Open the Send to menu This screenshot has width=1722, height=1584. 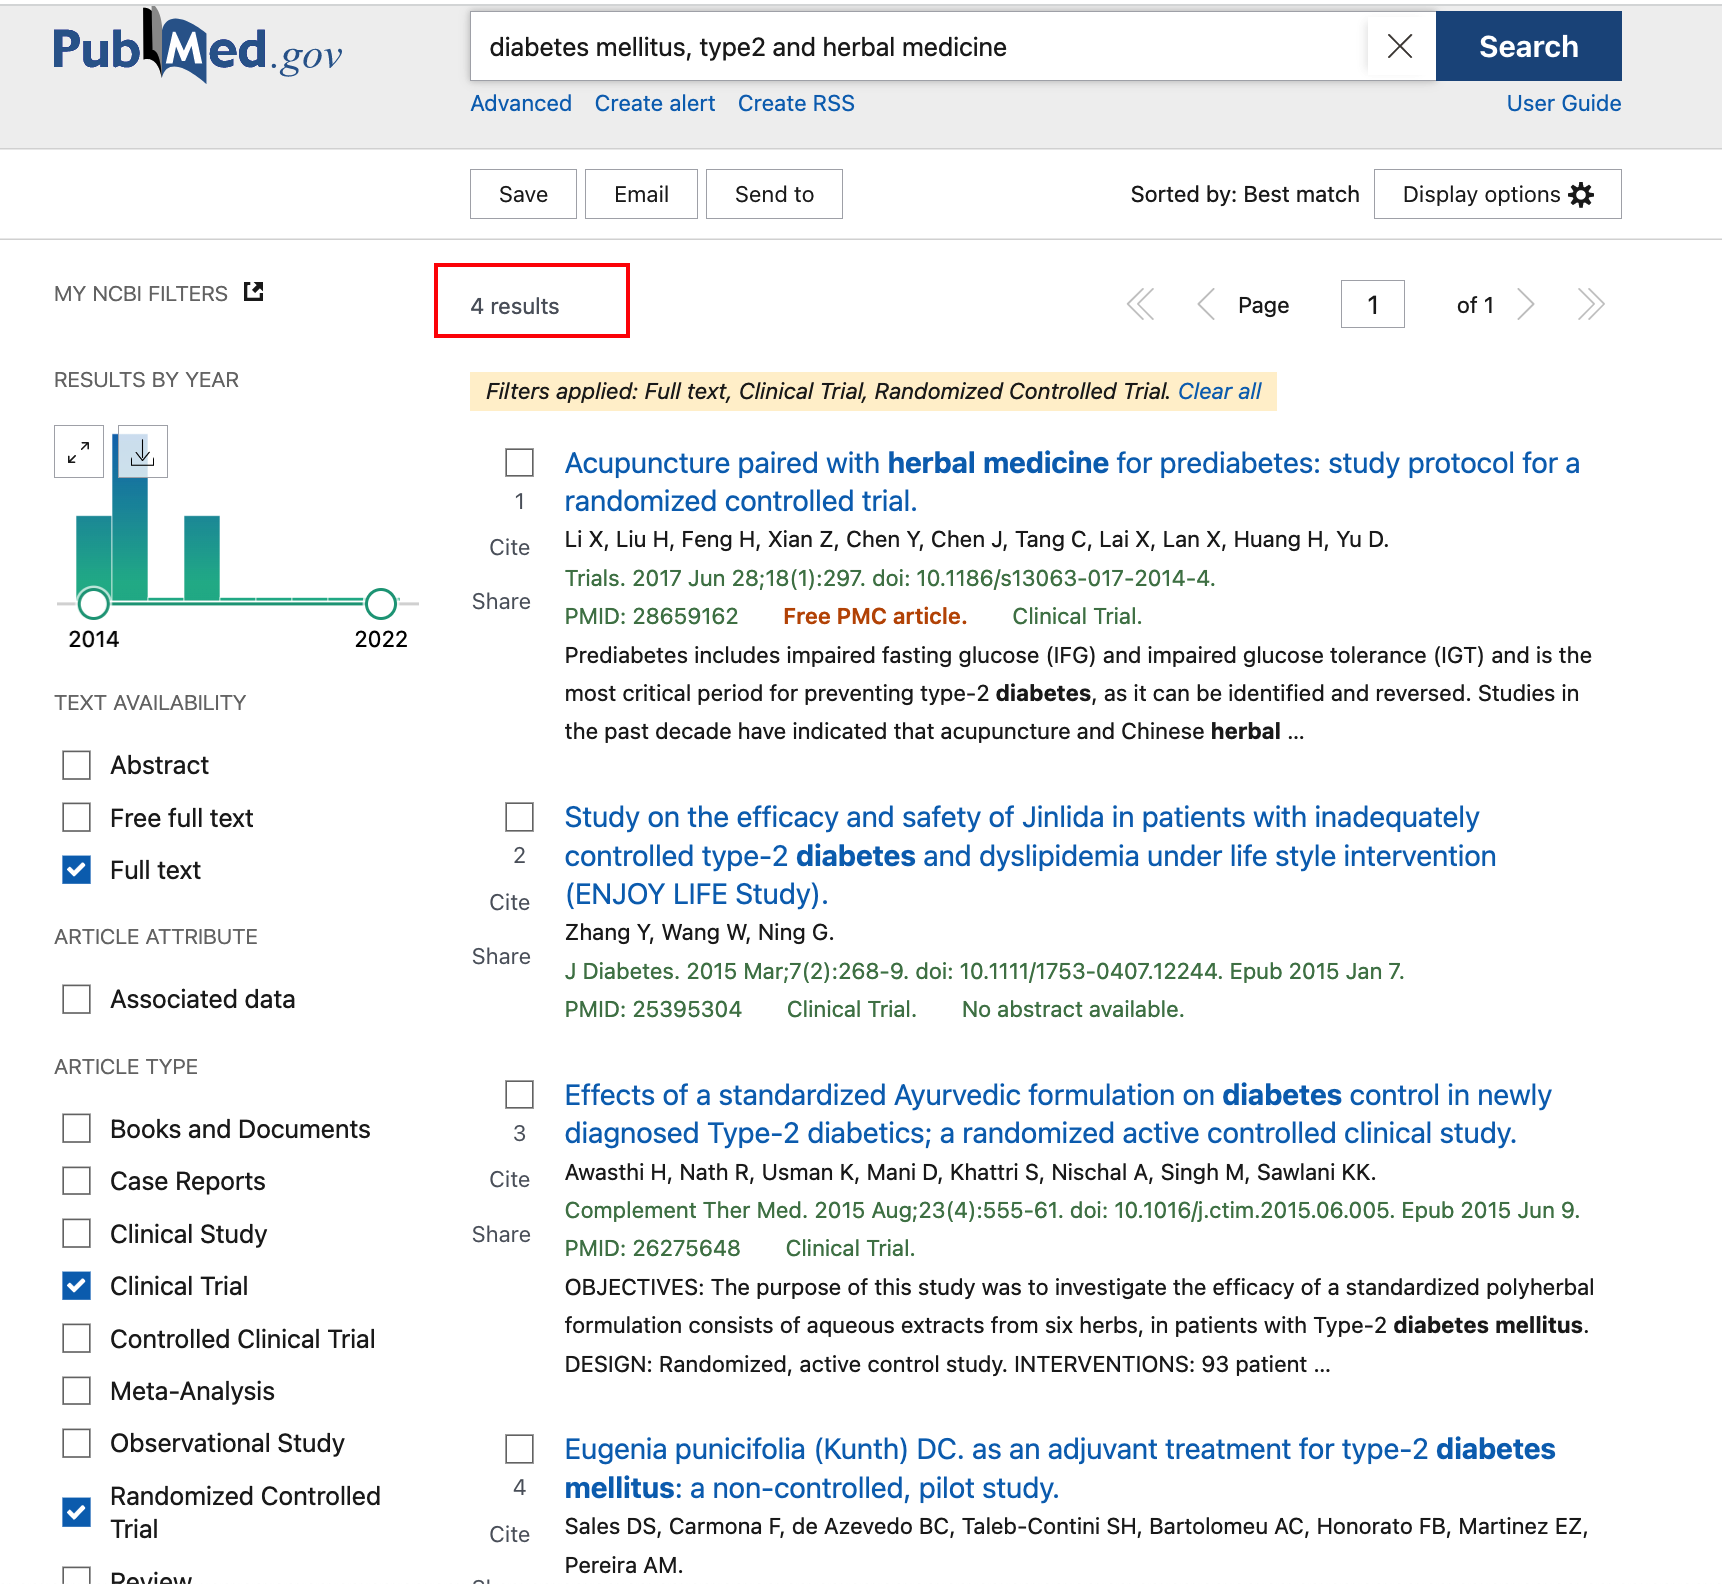point(774,194)
